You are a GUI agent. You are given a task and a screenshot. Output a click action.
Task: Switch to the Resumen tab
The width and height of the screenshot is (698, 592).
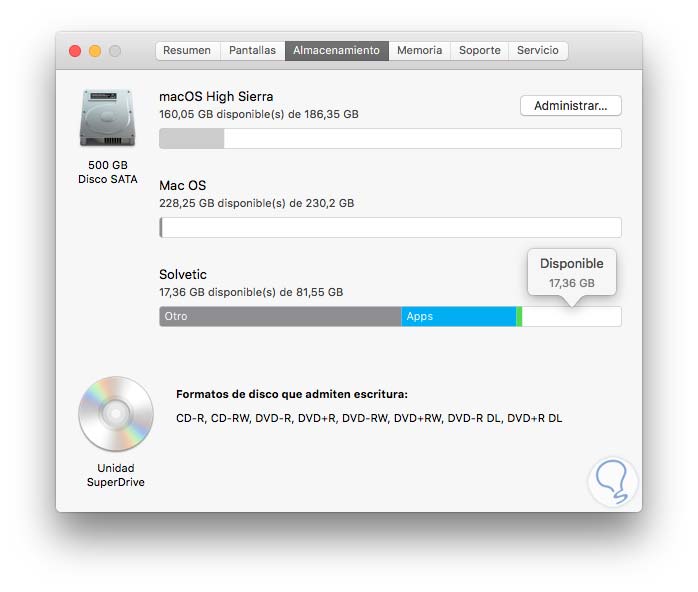187,50
